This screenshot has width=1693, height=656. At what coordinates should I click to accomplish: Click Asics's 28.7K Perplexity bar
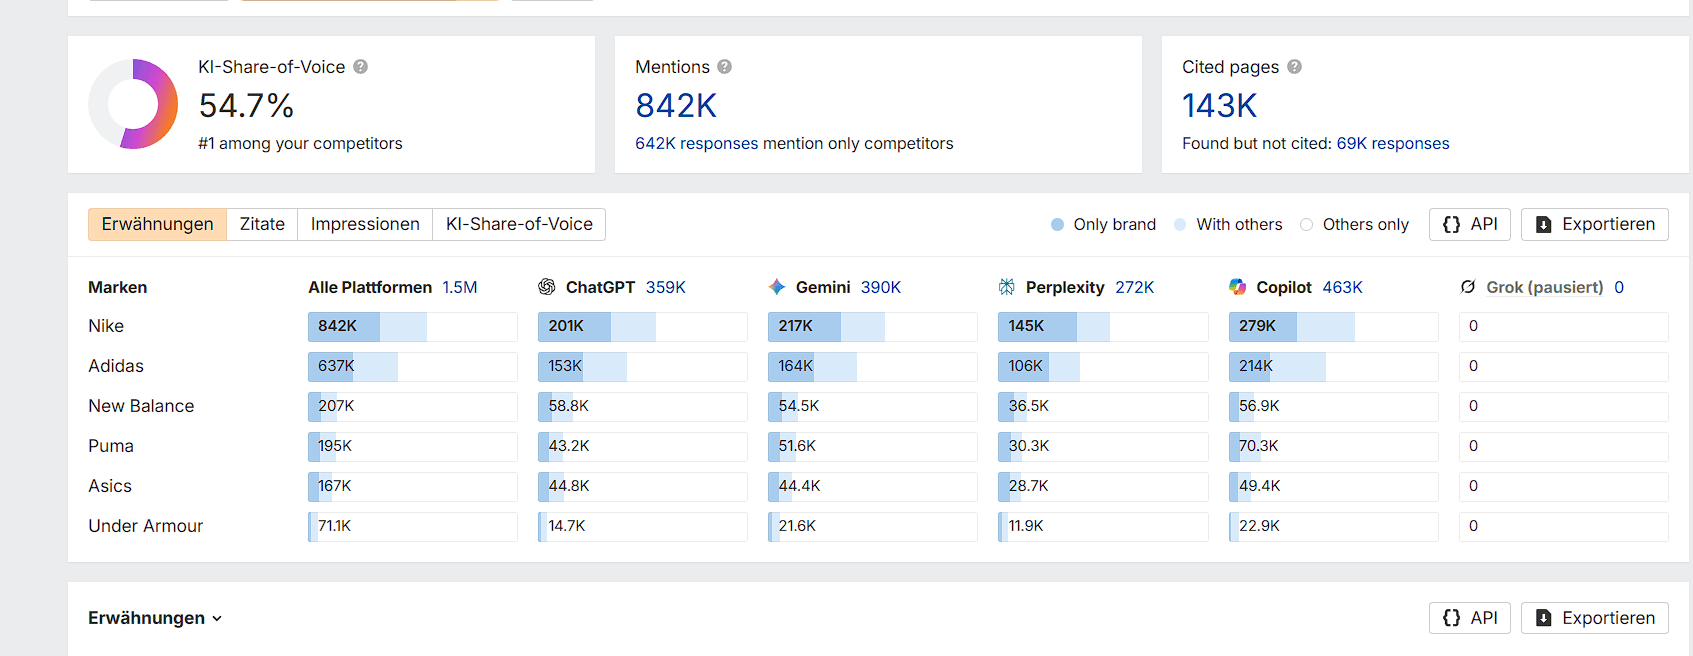point(1103,487)
